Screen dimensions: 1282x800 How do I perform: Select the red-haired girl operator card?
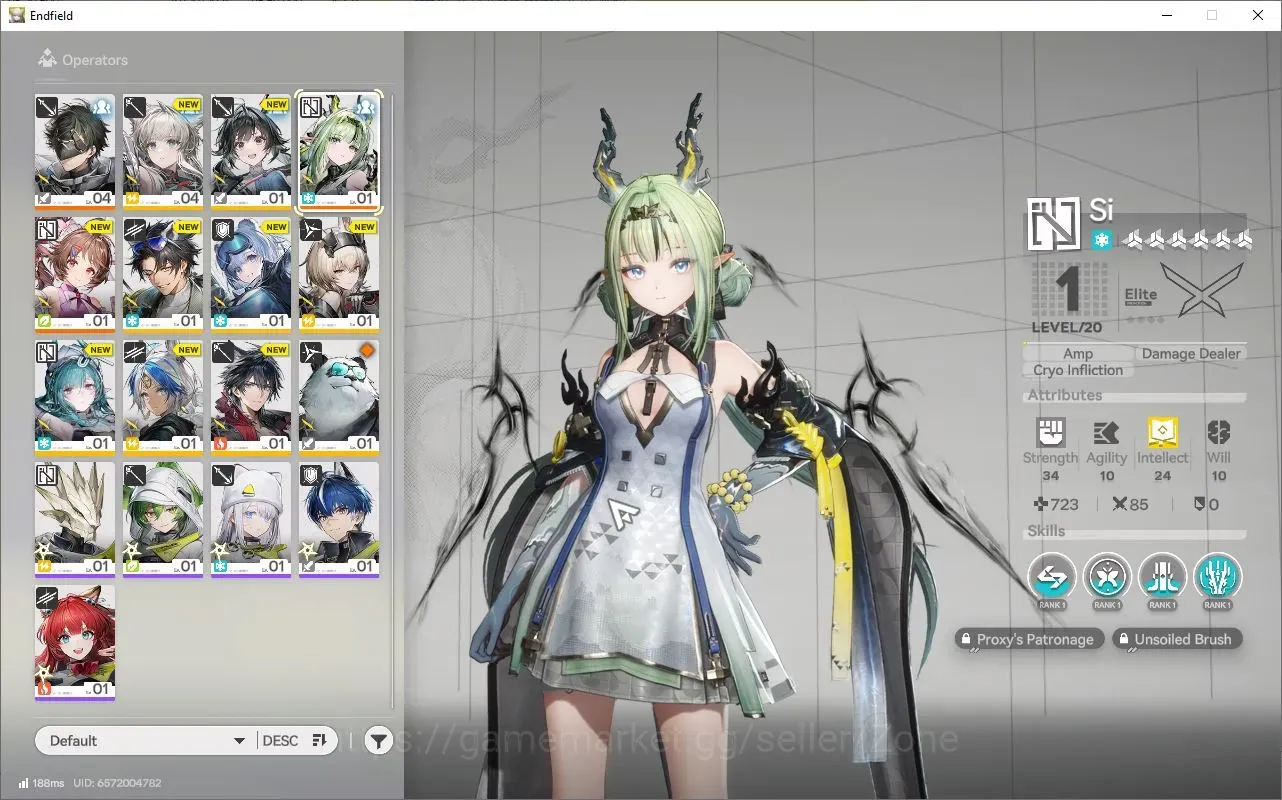click(75, 641)
